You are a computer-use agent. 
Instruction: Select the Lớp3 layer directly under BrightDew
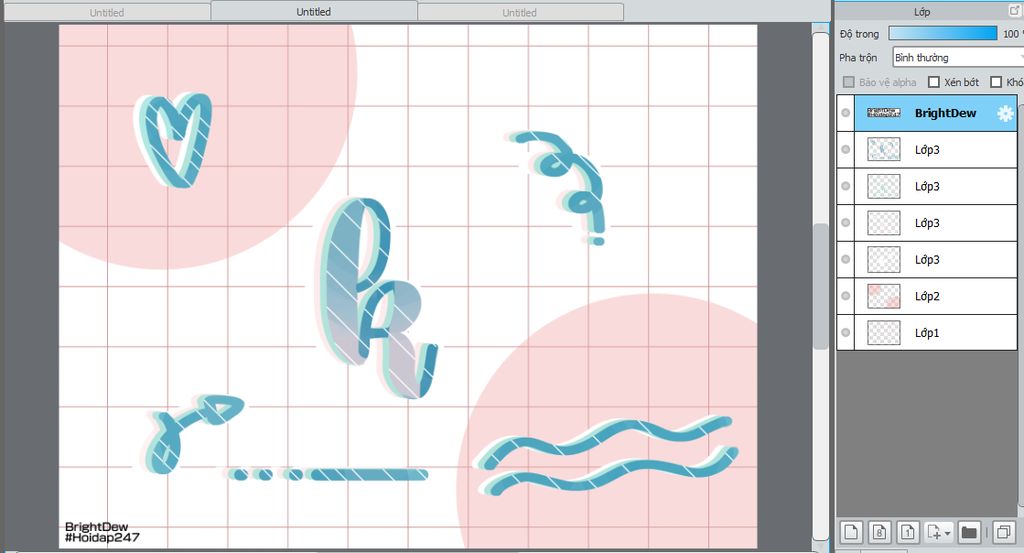[x=935, y=150]
